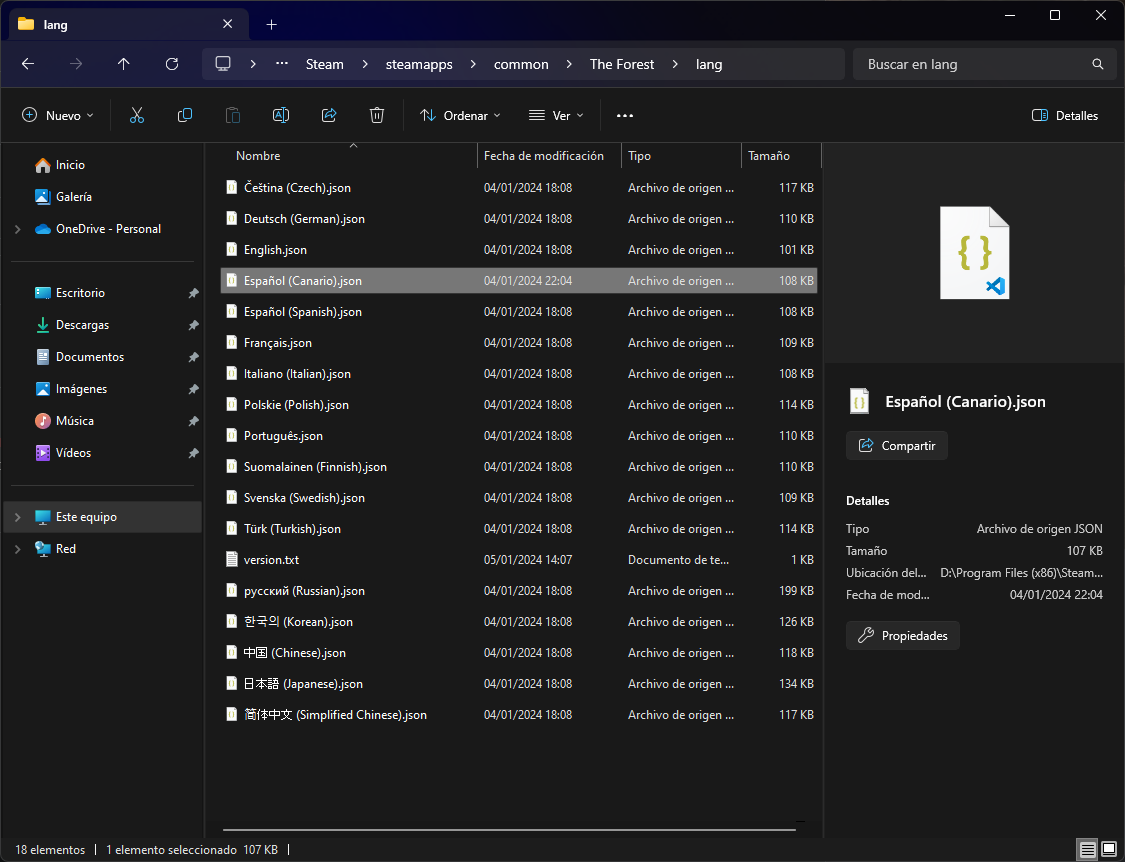Open the Ver dropdown

pyautogui.click(x=556, y=116)
